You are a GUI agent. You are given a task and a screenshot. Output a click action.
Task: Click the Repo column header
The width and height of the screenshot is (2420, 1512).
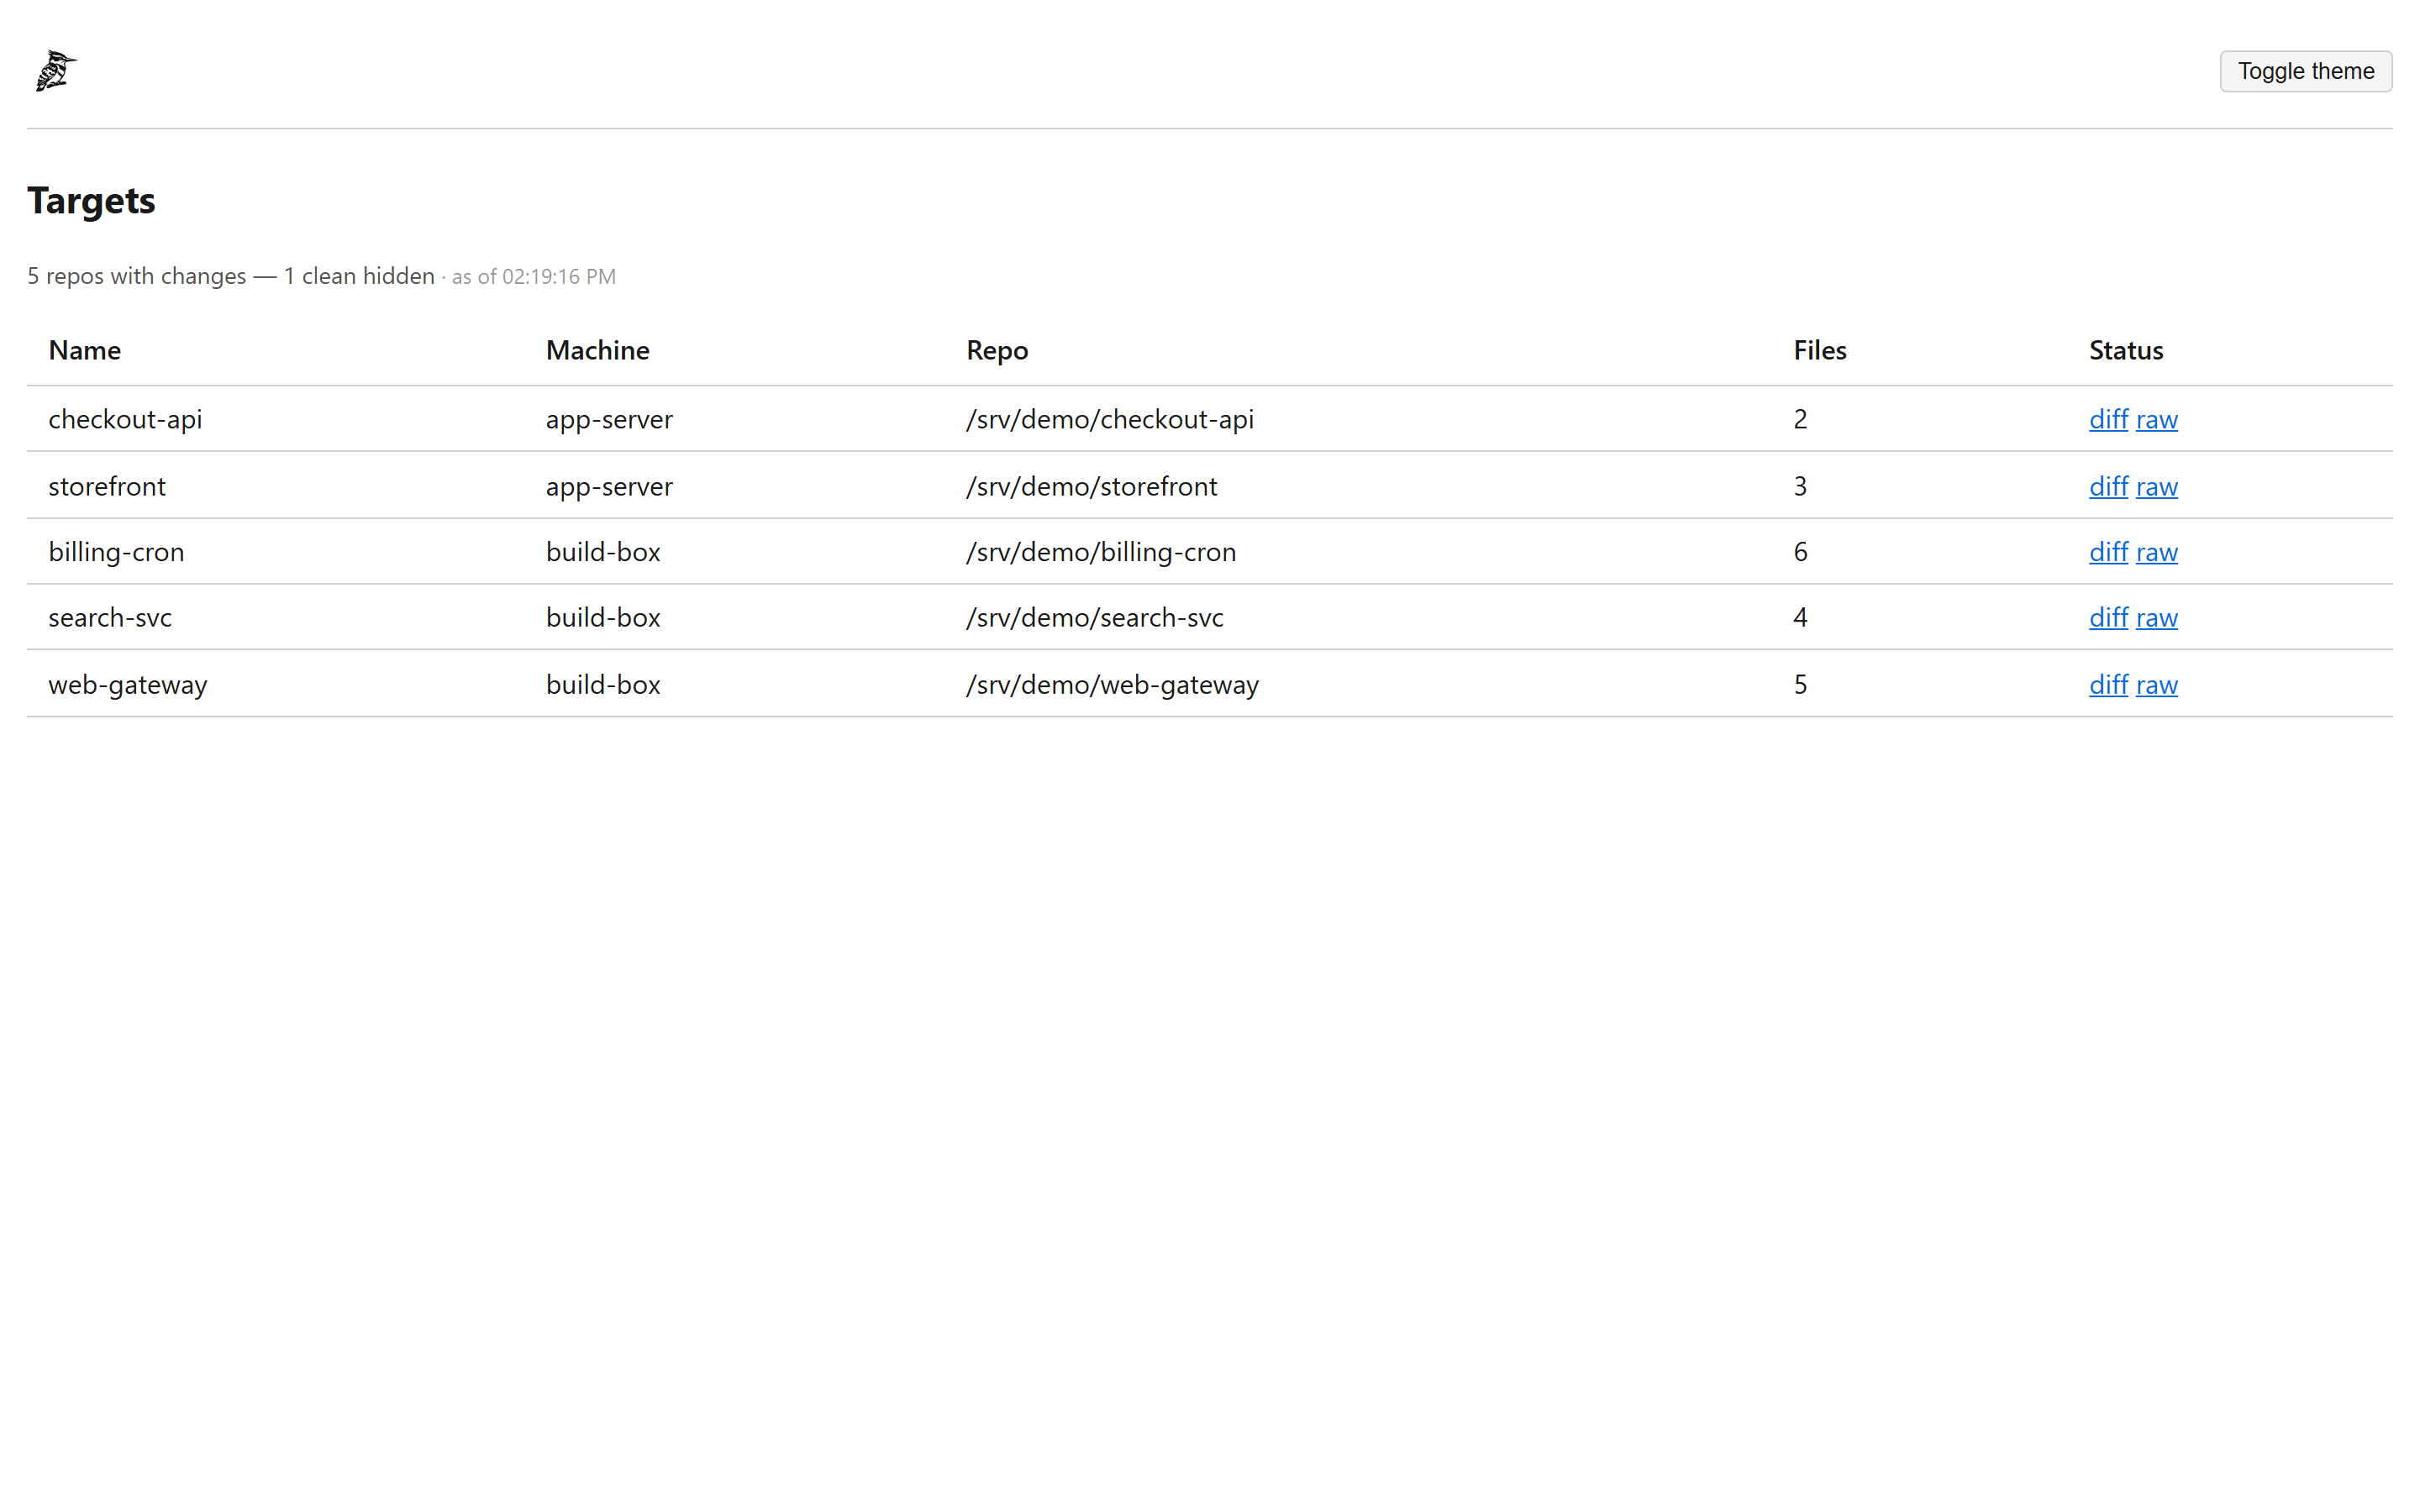coord(997,350)
